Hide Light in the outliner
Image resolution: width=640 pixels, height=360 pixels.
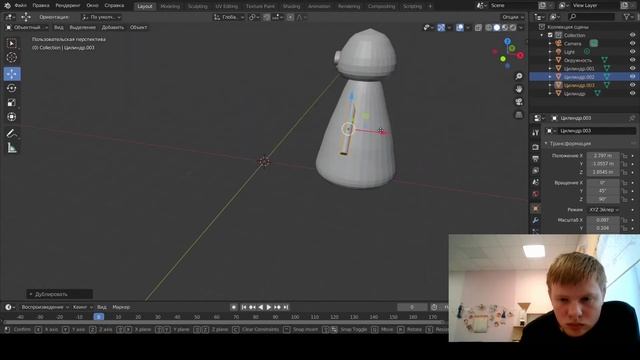pyautogui.click(x=632, y=52)
